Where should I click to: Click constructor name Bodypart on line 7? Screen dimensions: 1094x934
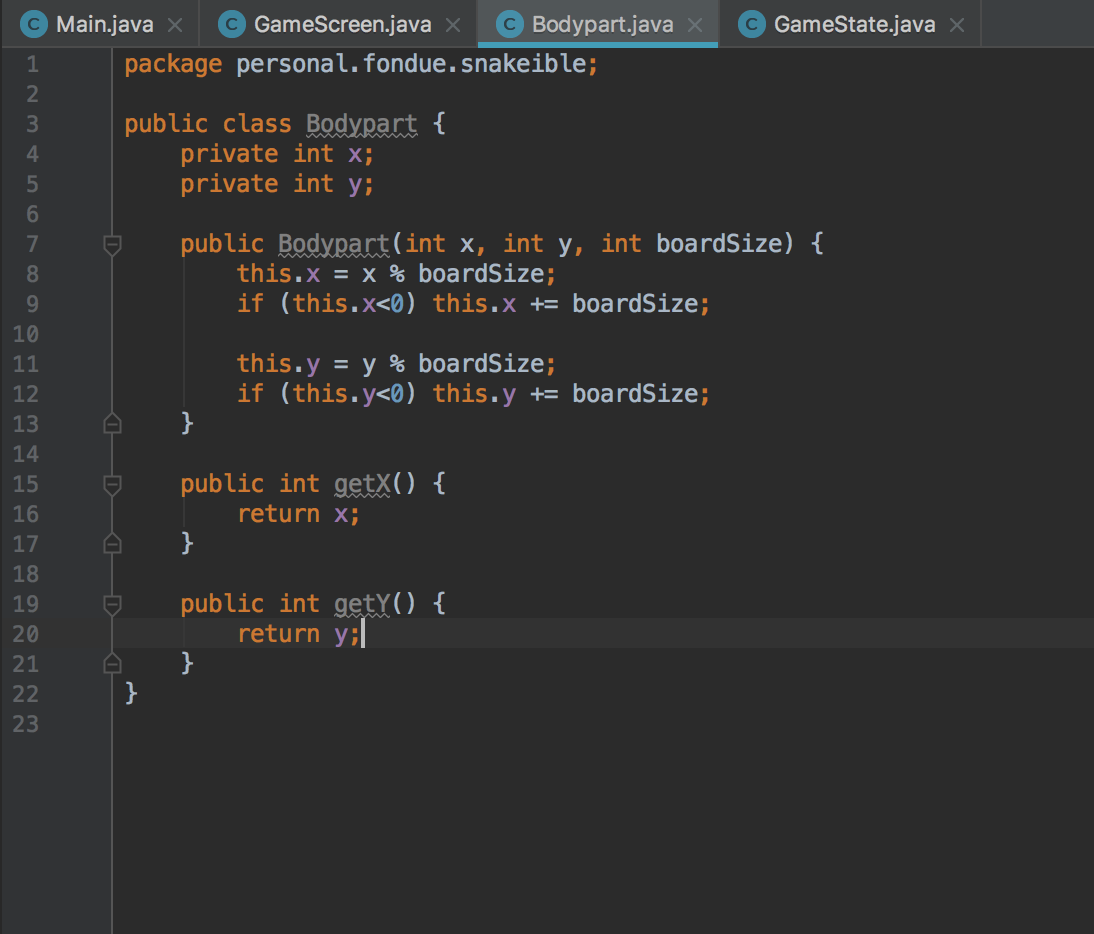point(334,244)
